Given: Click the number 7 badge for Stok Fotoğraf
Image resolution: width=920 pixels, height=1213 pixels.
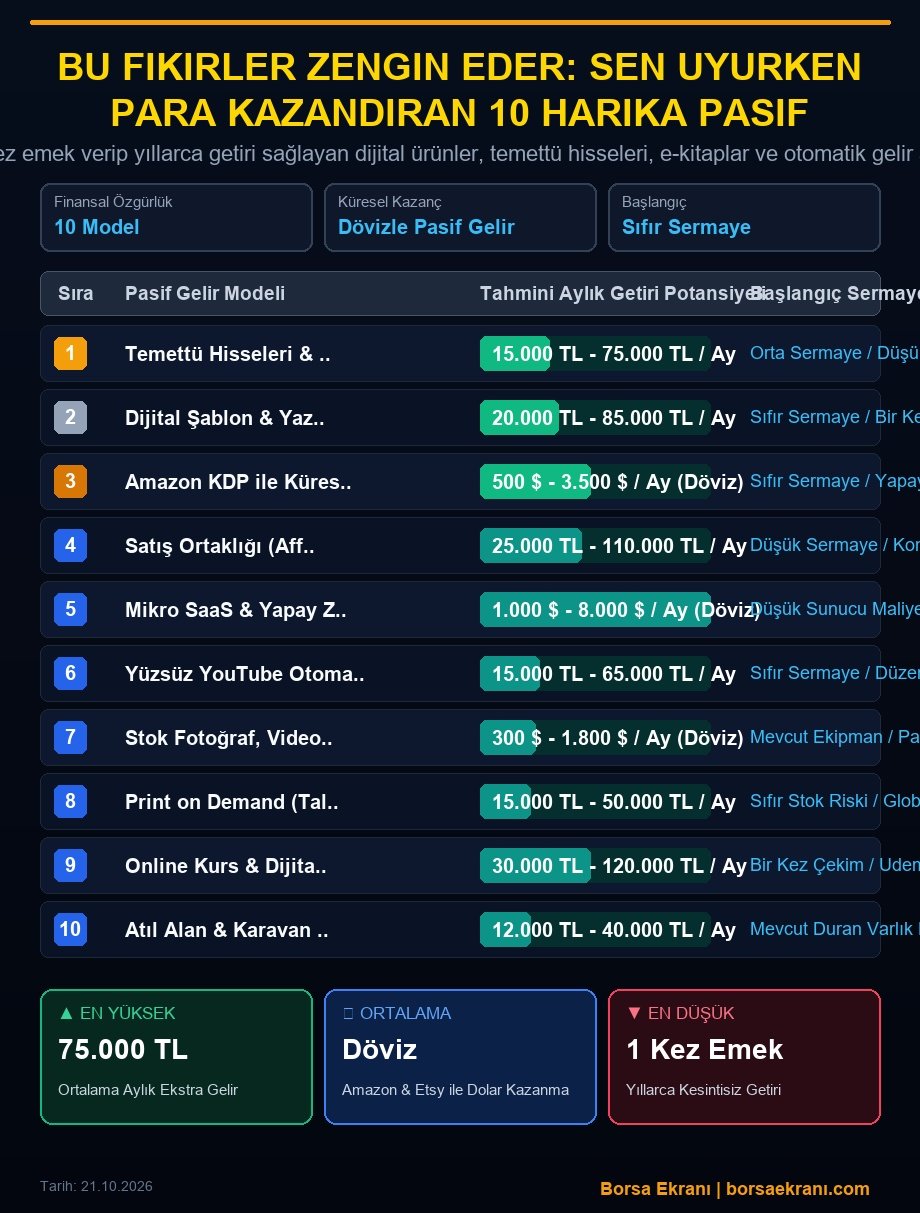Looking at the screenshot, I should (70, 737).
